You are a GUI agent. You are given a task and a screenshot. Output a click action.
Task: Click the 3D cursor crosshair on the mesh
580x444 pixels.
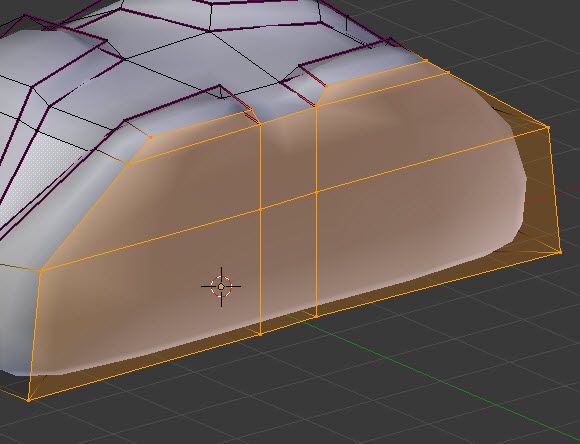[x=221, y=286]
